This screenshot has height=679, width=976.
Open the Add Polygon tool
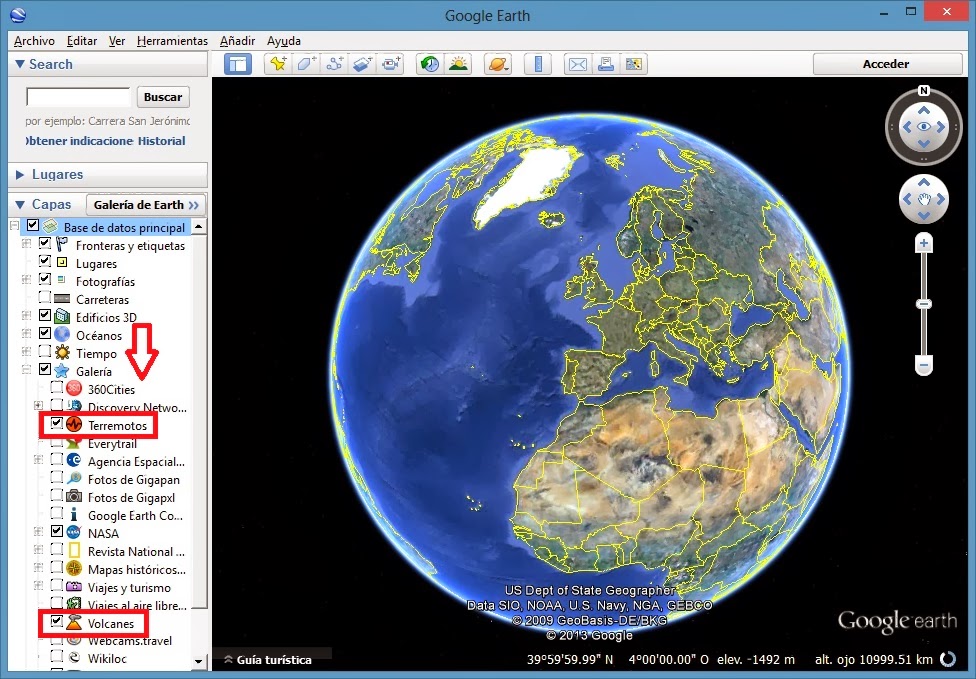pos(307,63)
